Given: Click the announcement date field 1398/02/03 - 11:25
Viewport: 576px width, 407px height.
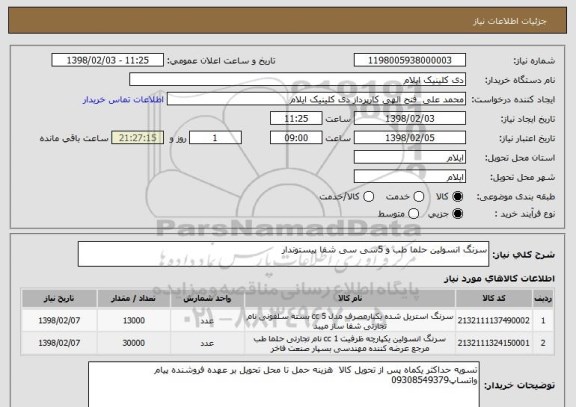Looking at the screenshot, I should [x=108, y=60].
